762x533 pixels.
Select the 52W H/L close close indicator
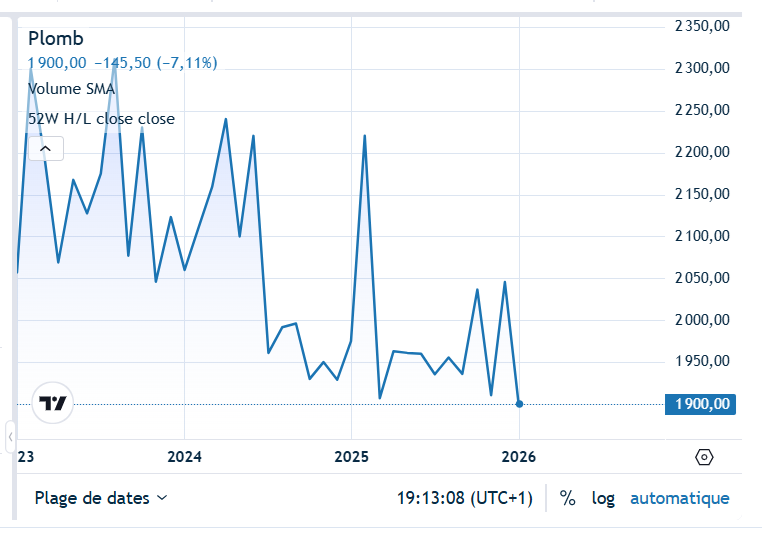[101, 119]
